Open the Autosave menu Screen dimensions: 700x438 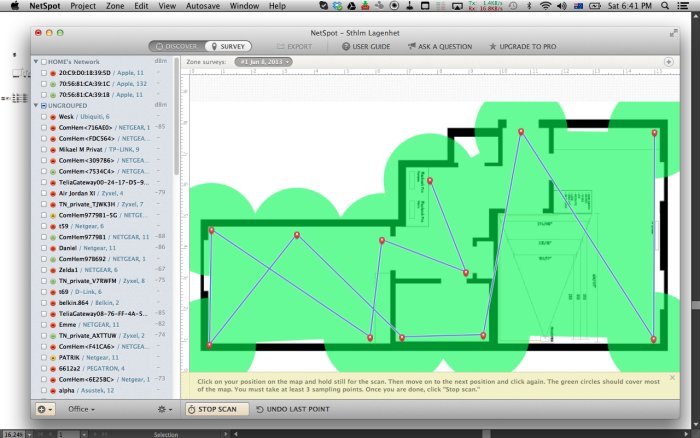pyautogui.click(x=203, y=6)
